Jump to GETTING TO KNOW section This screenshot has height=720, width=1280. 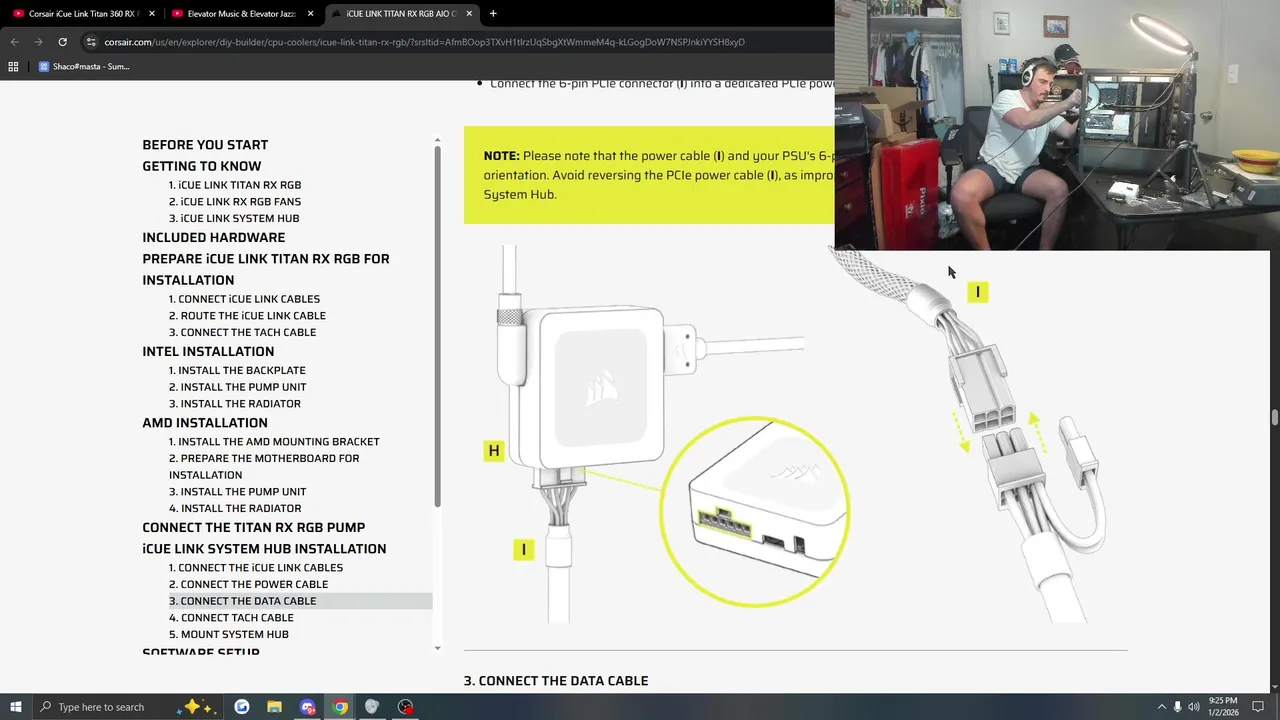click(x=202, y=166)
